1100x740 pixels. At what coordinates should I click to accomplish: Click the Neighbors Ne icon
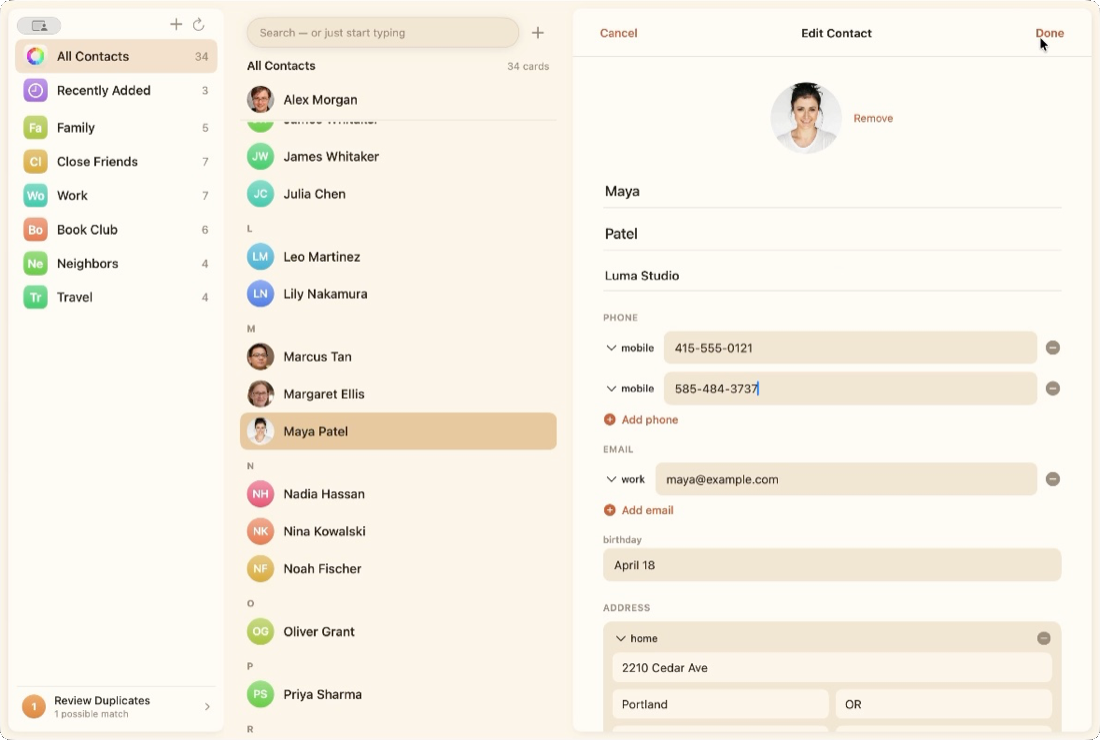tap(35, 264)
